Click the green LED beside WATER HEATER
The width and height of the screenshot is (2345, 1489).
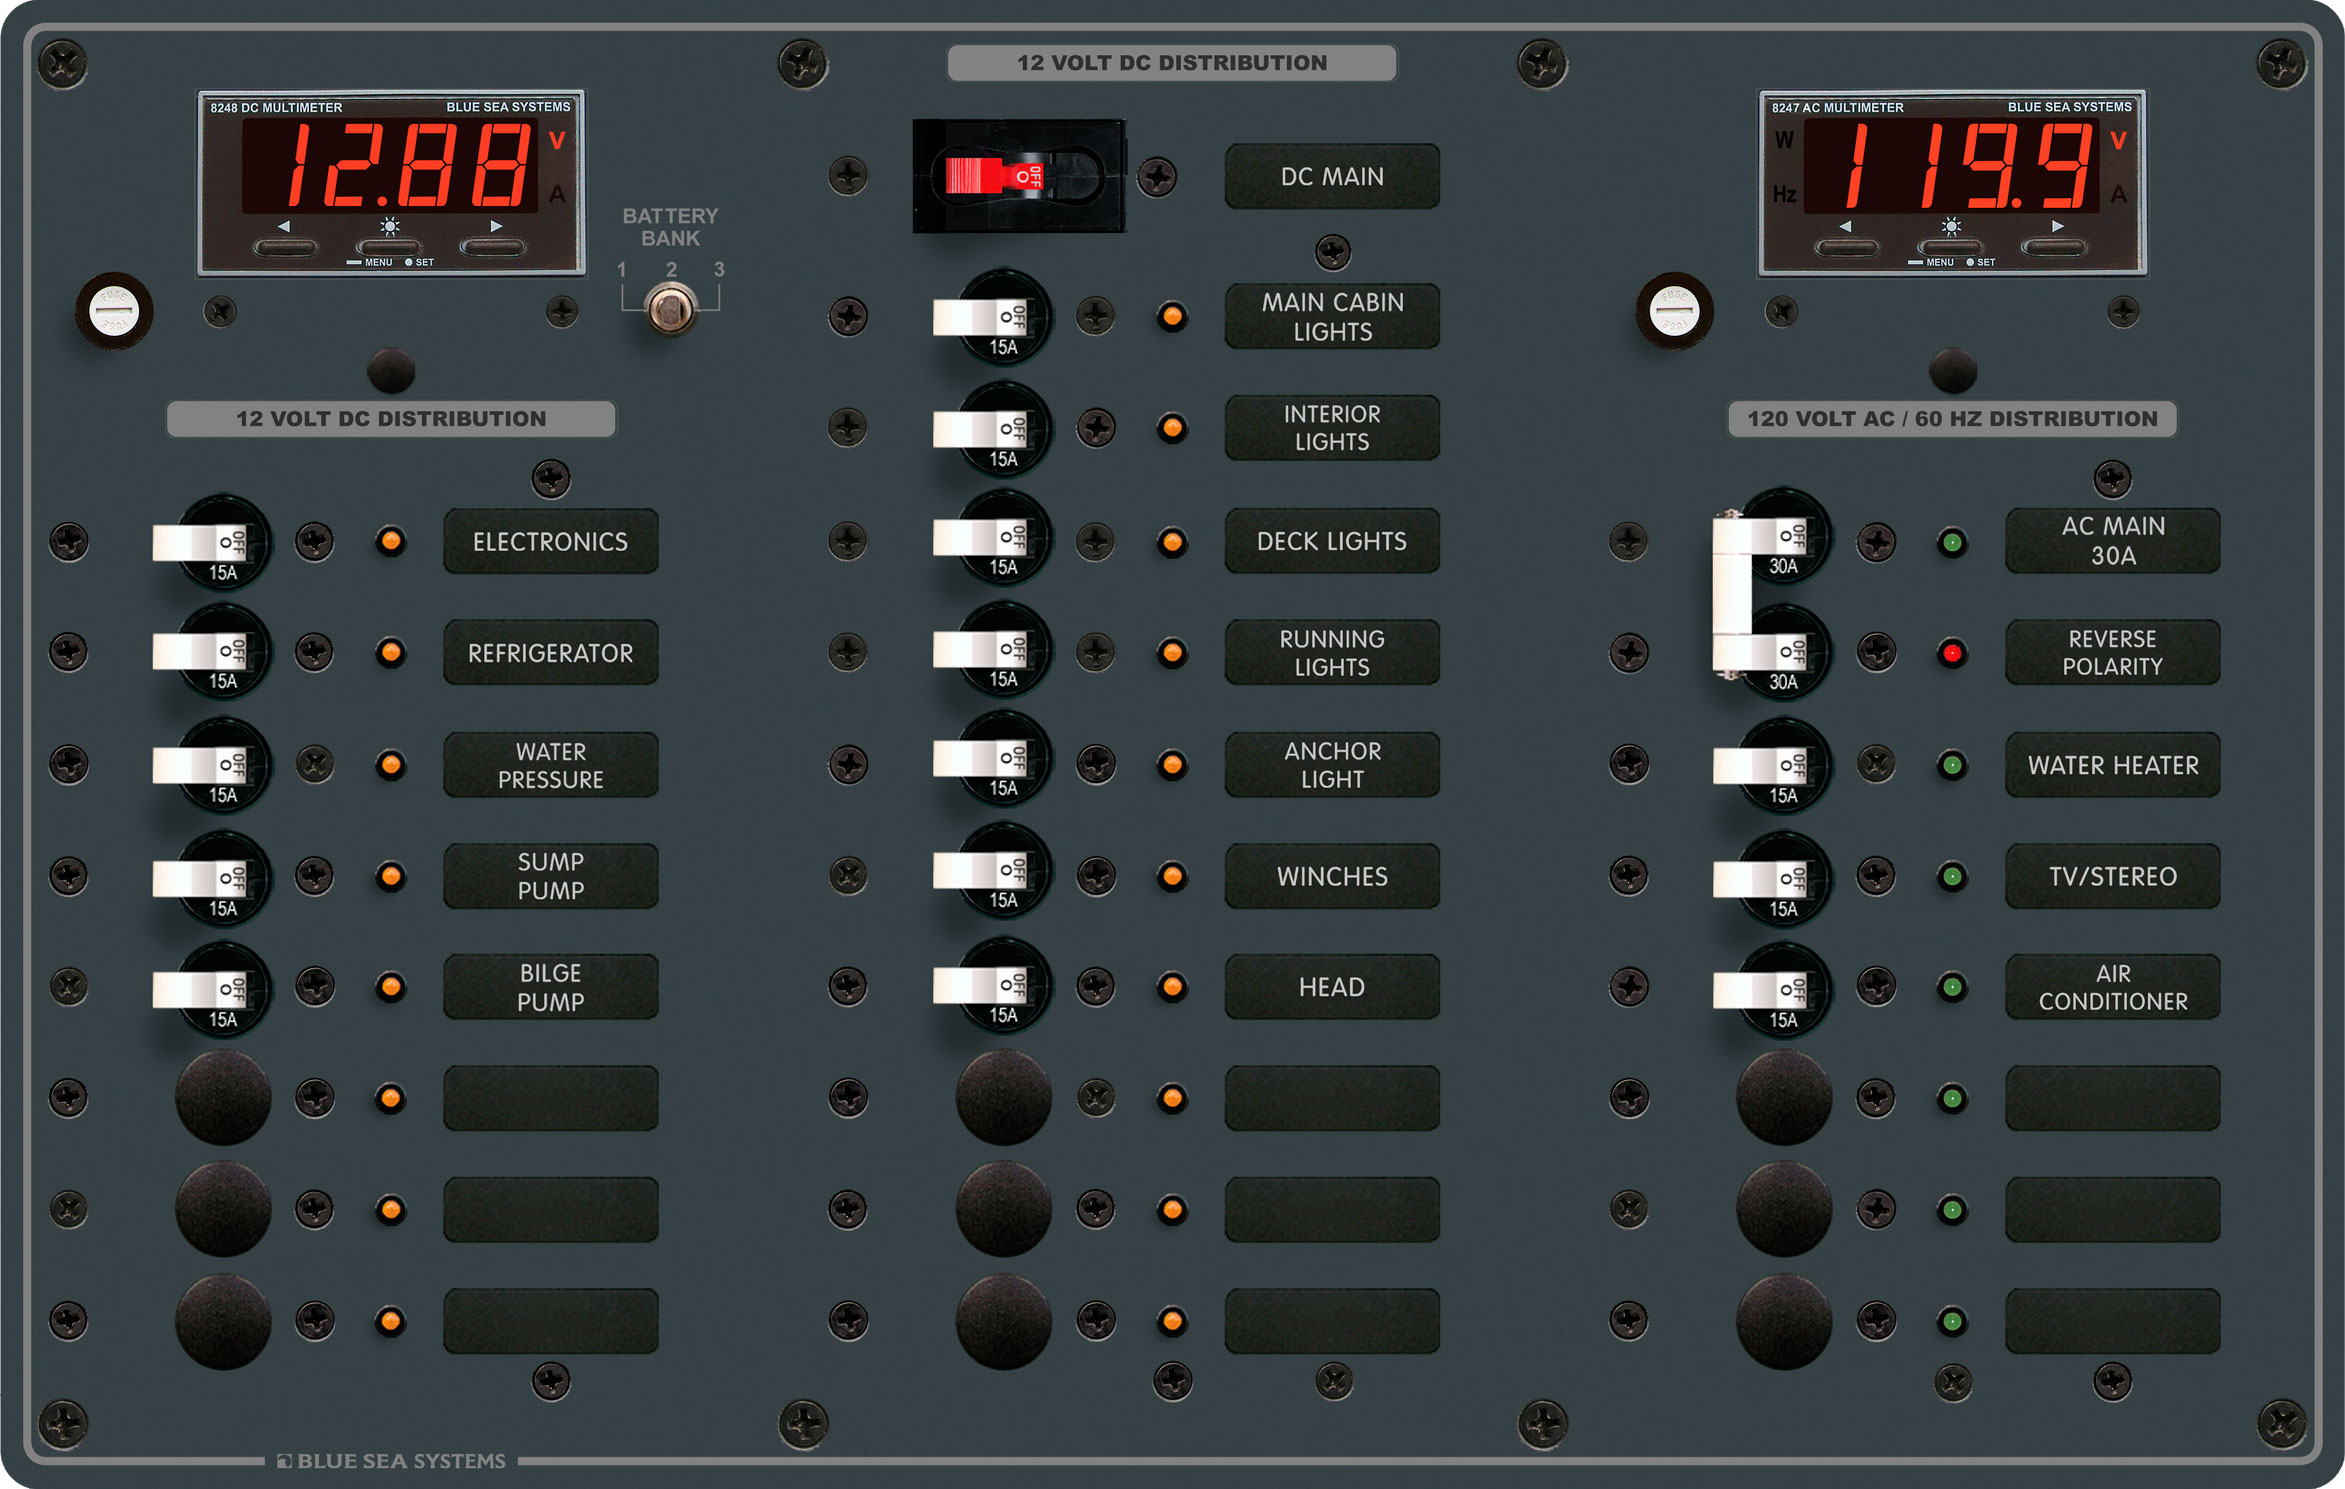point(1951,765)
